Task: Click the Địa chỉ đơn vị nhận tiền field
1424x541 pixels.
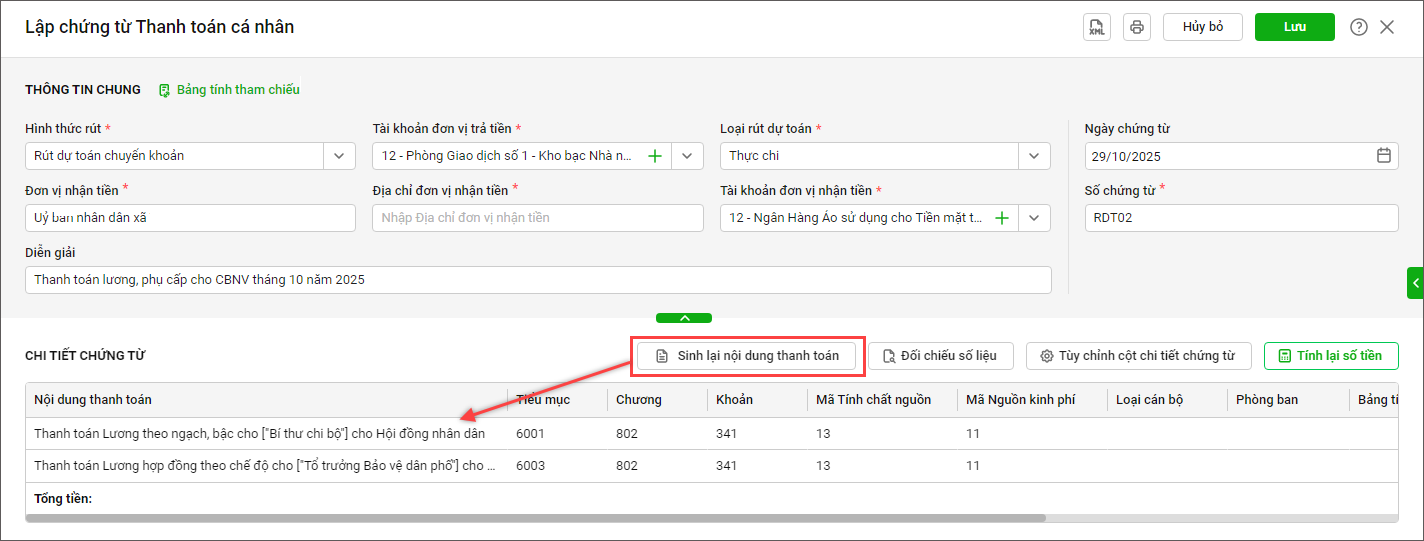Action: tap(537, 218)
